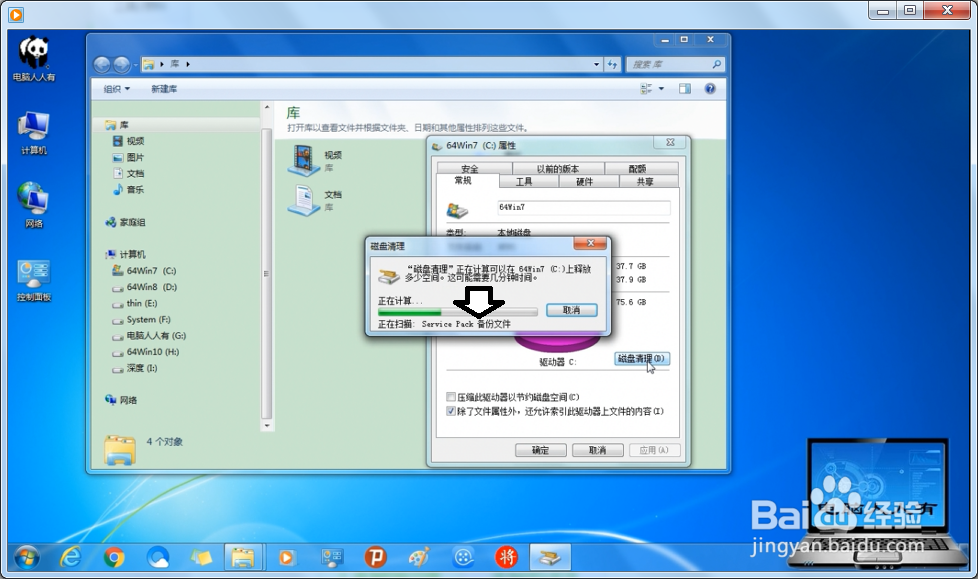
Task: Click 取消 in the properties dialog
Action: [x=598, y=450]
